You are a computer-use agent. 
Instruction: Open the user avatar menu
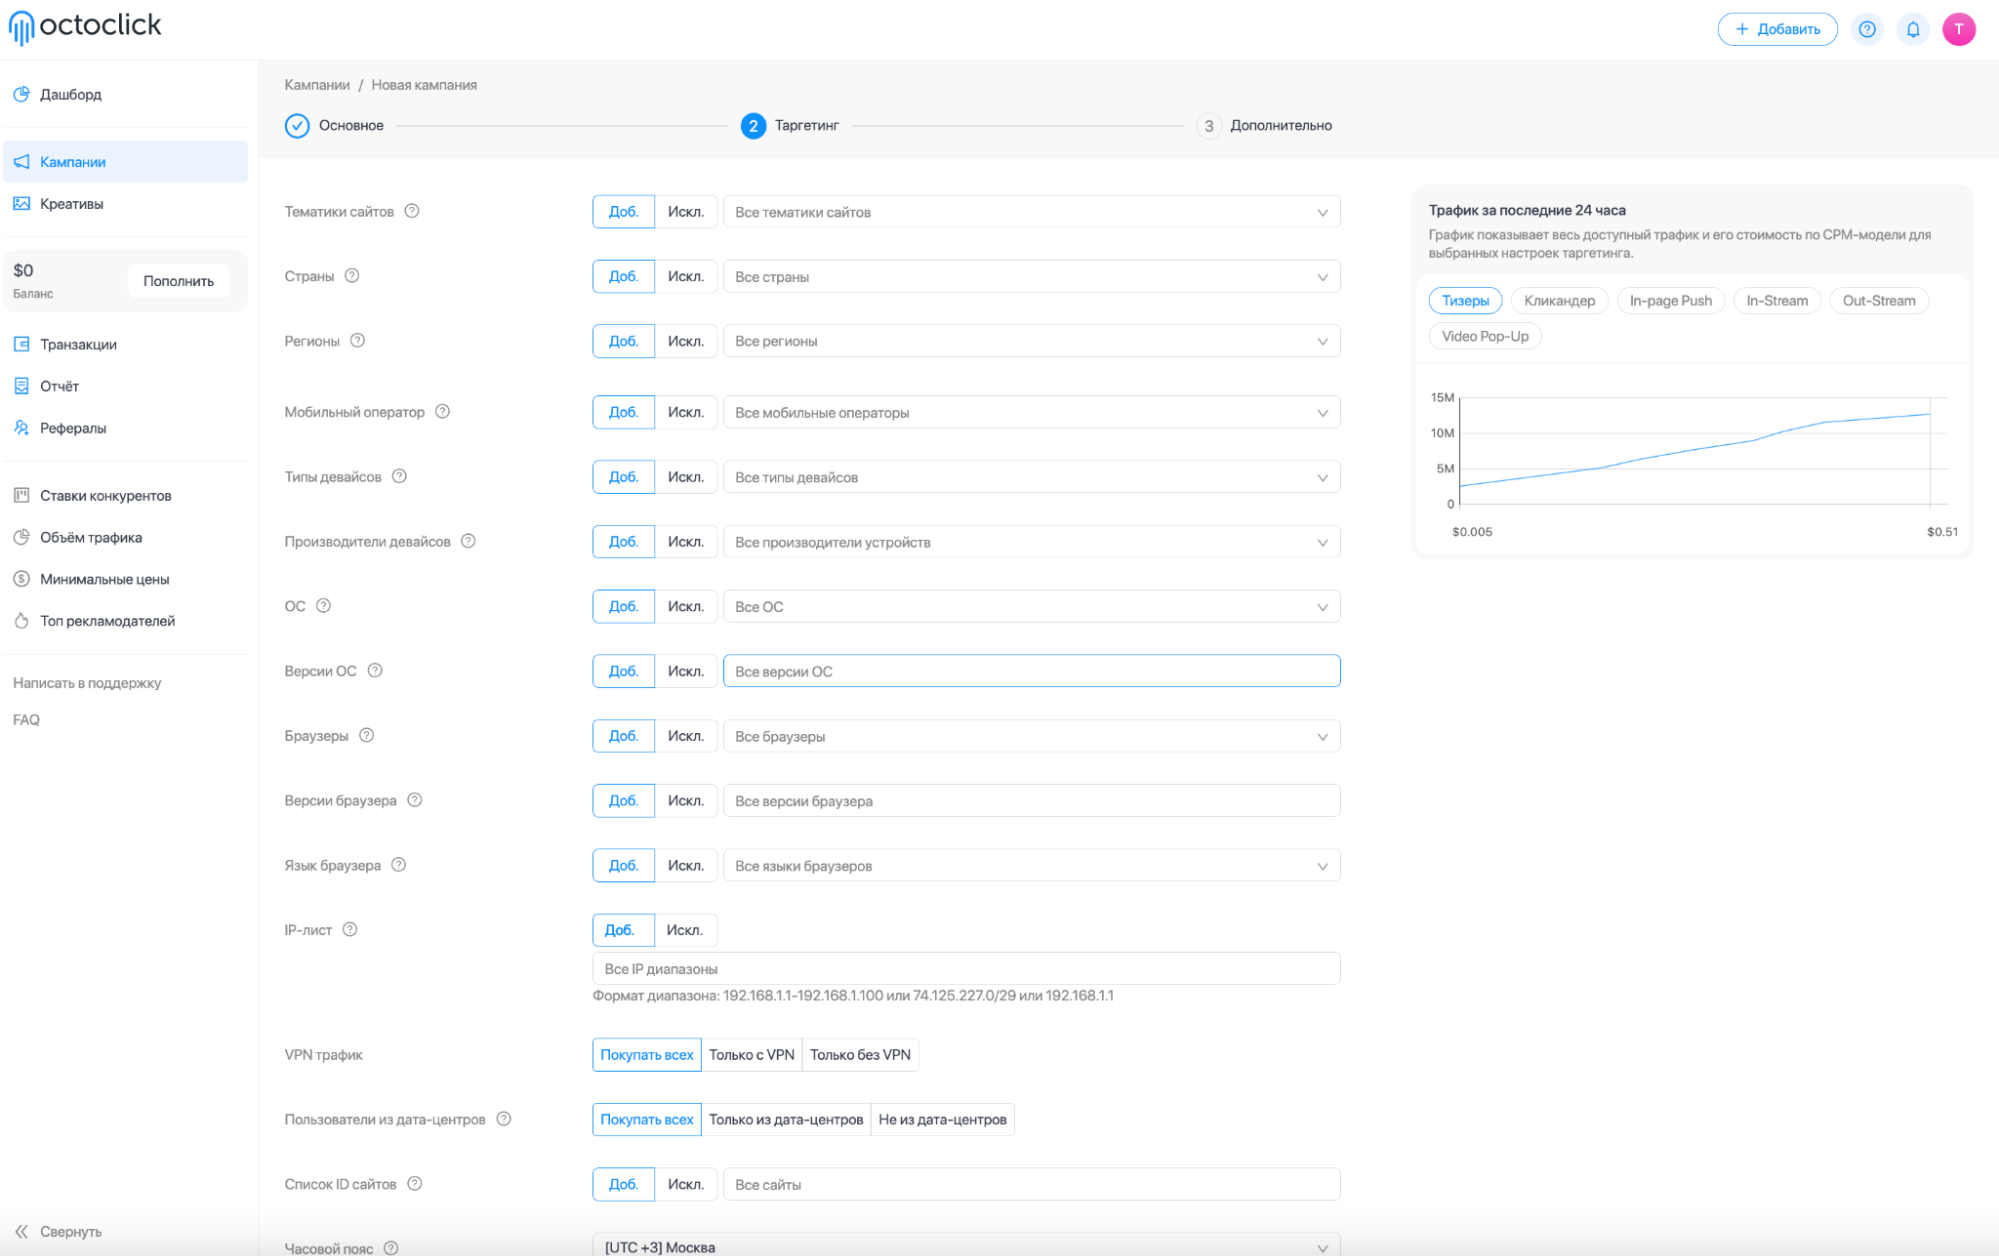click(1958, 29)
